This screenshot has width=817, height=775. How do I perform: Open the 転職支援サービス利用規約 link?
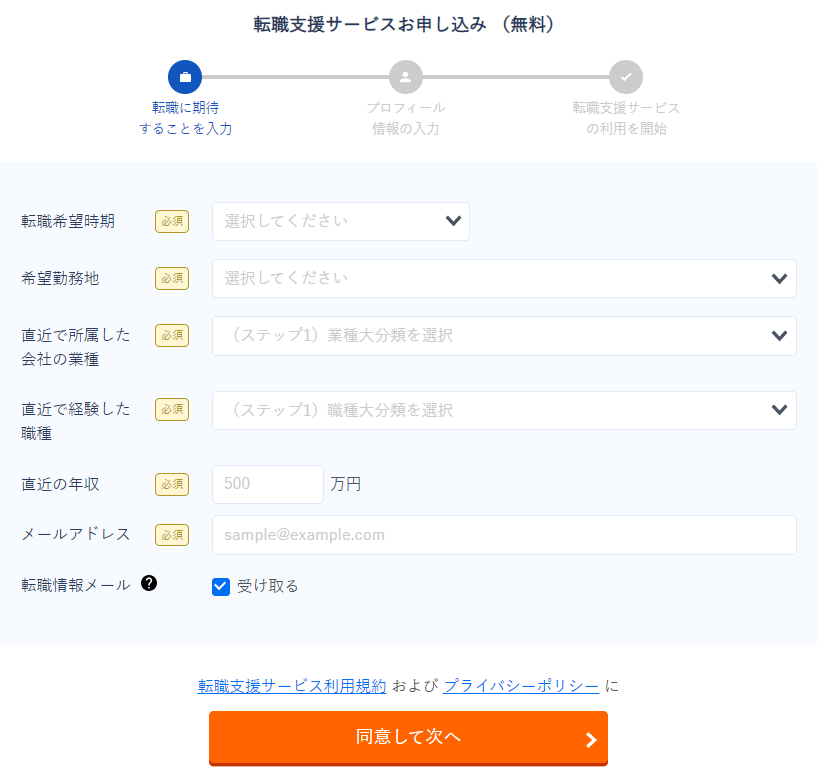[x=291, y=686]
